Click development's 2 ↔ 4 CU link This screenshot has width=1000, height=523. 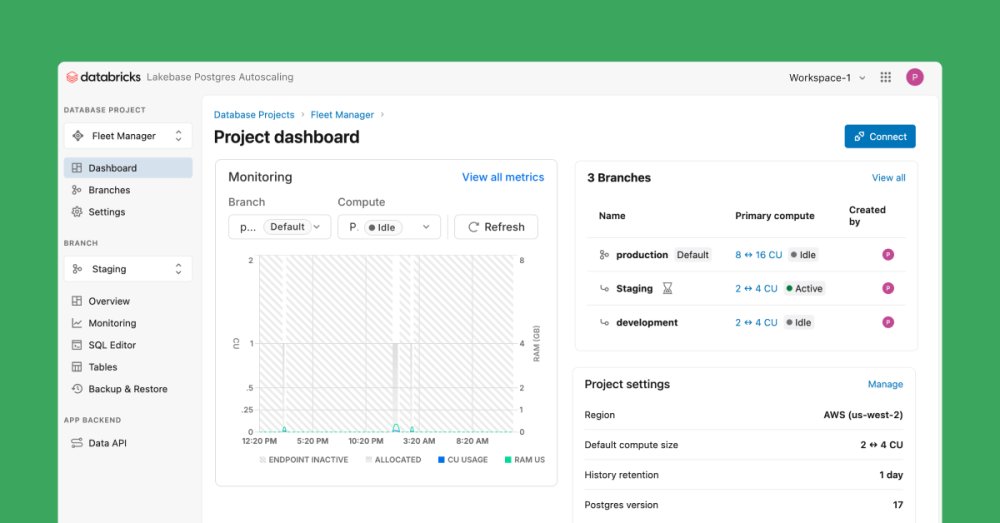pos(756,322)
